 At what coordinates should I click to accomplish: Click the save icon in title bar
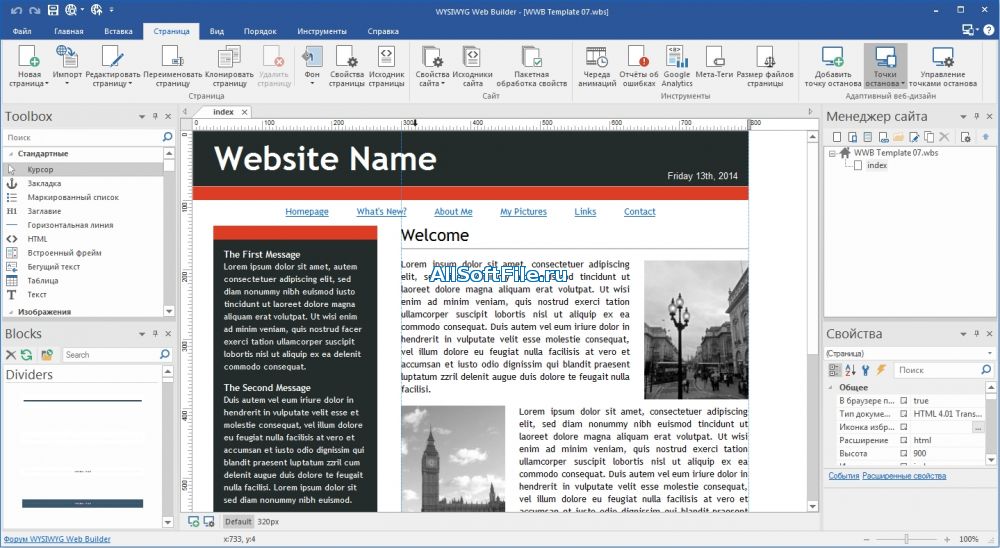point(53,10)
